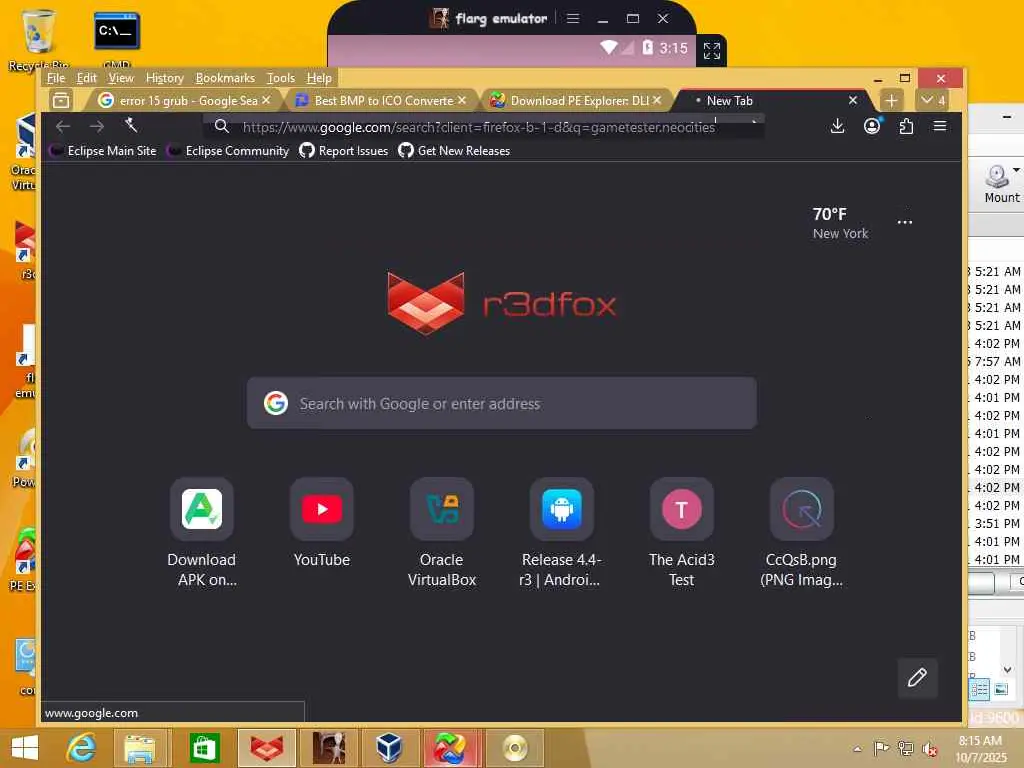1024x768 pixels.
Task: Click the search magnifier in the address bar
Action: (221, 126)
